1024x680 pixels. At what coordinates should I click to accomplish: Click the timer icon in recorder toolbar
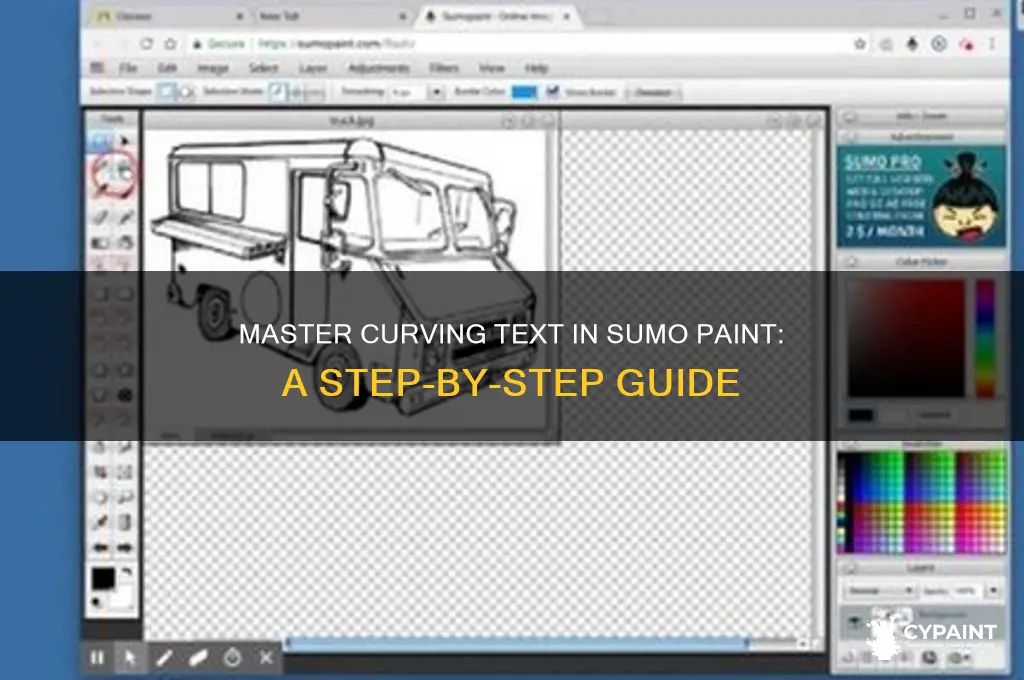tap(232, 657)
